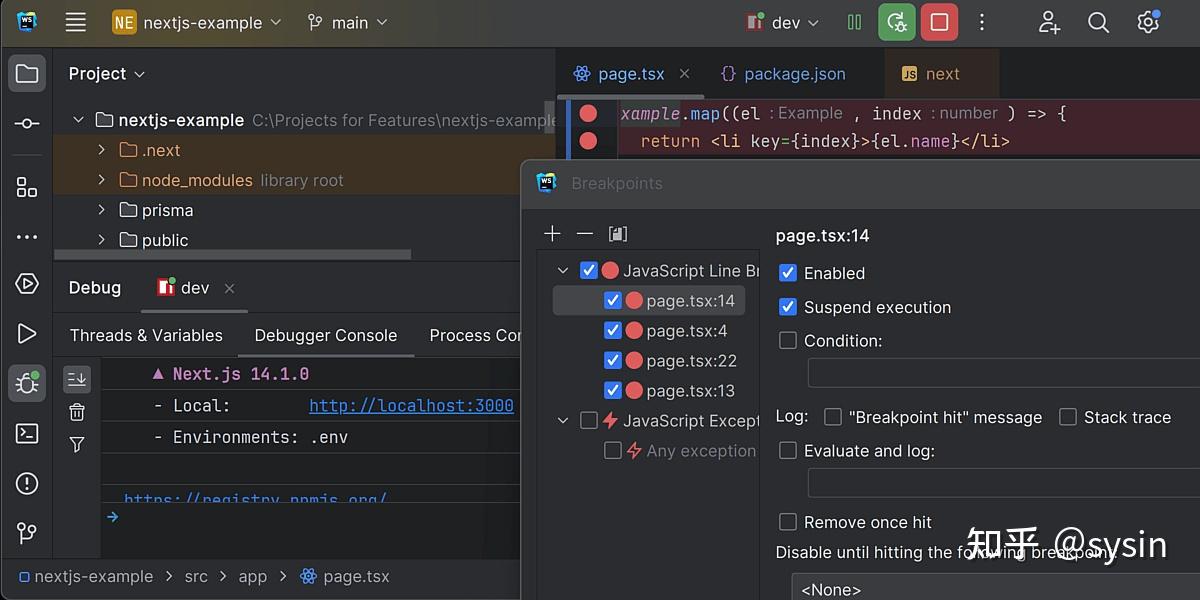Viewport: 1200px width, 600px height.
Task: Switch to Threads & Variables tab
Action: pyautogui.click(x=146, y=335)
